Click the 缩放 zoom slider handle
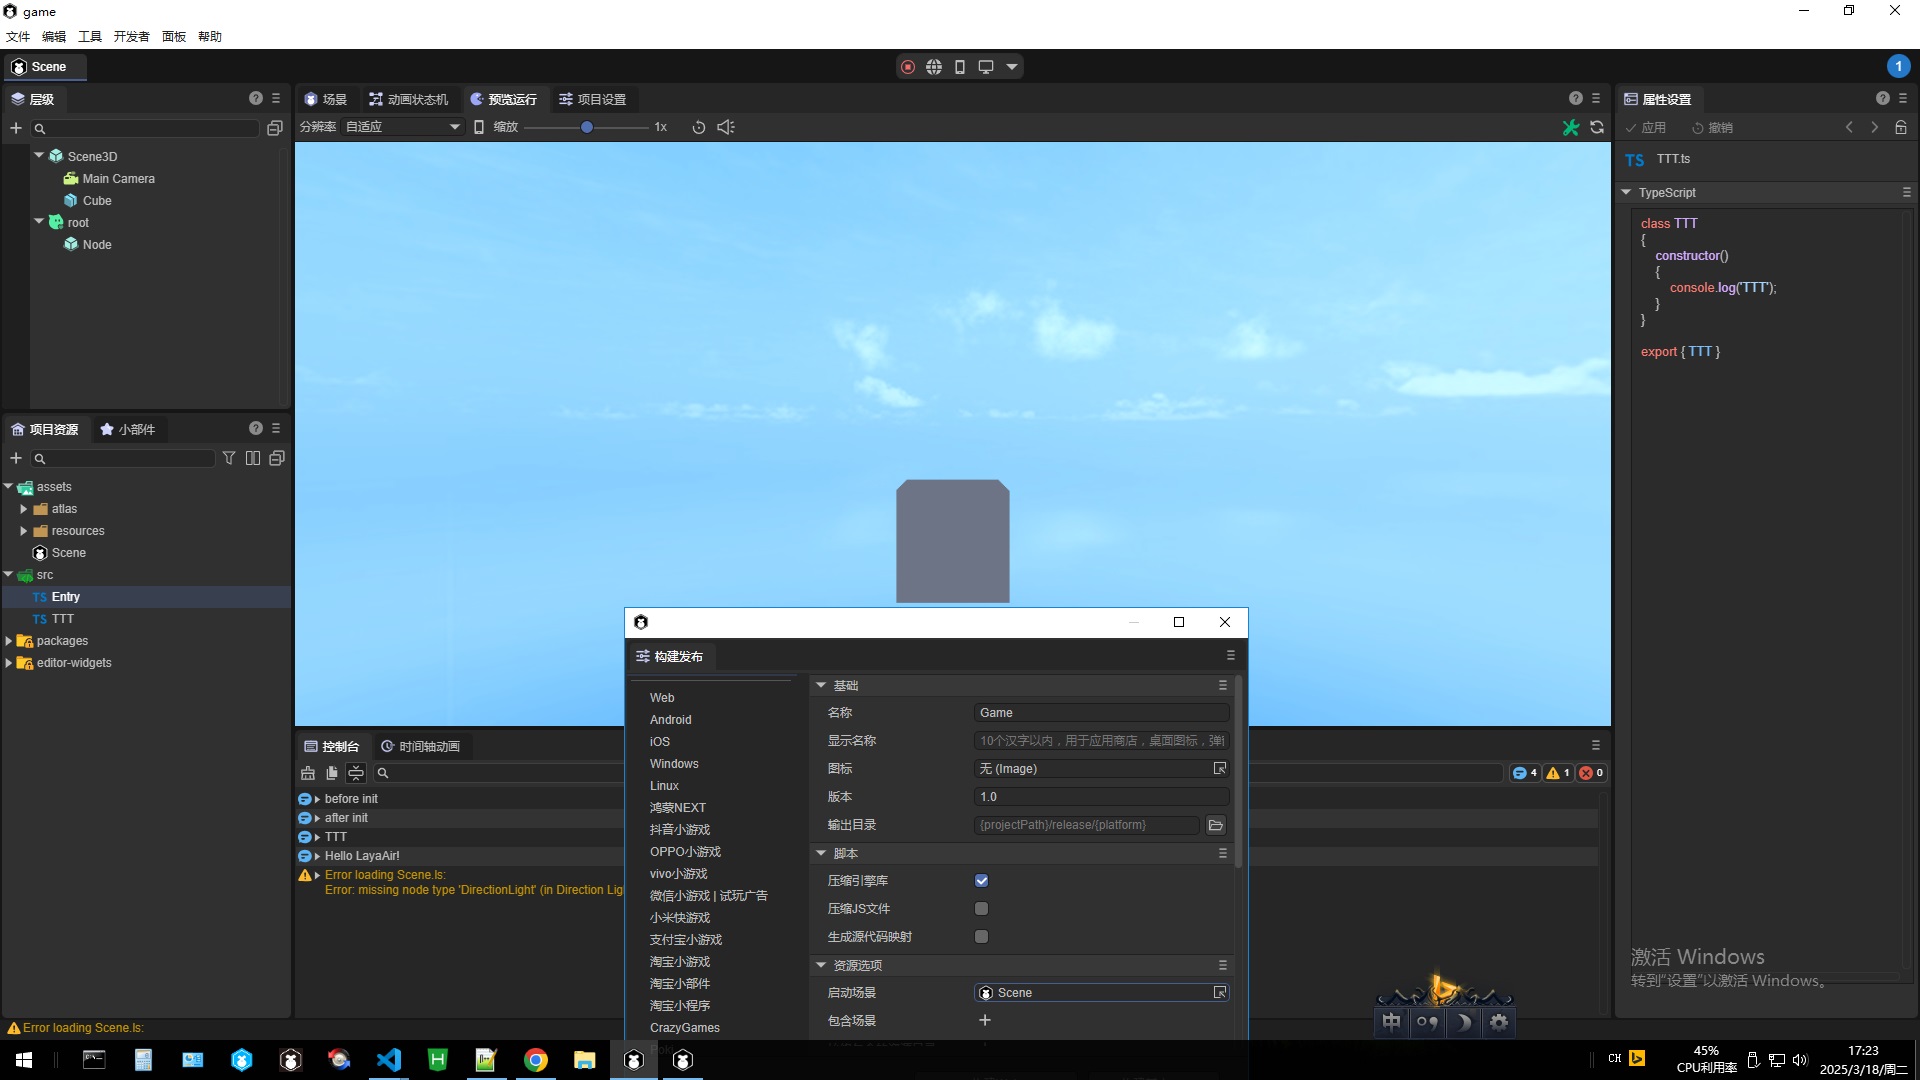The width and height of the screenshot is (1920, 1080). pos(587,127)
